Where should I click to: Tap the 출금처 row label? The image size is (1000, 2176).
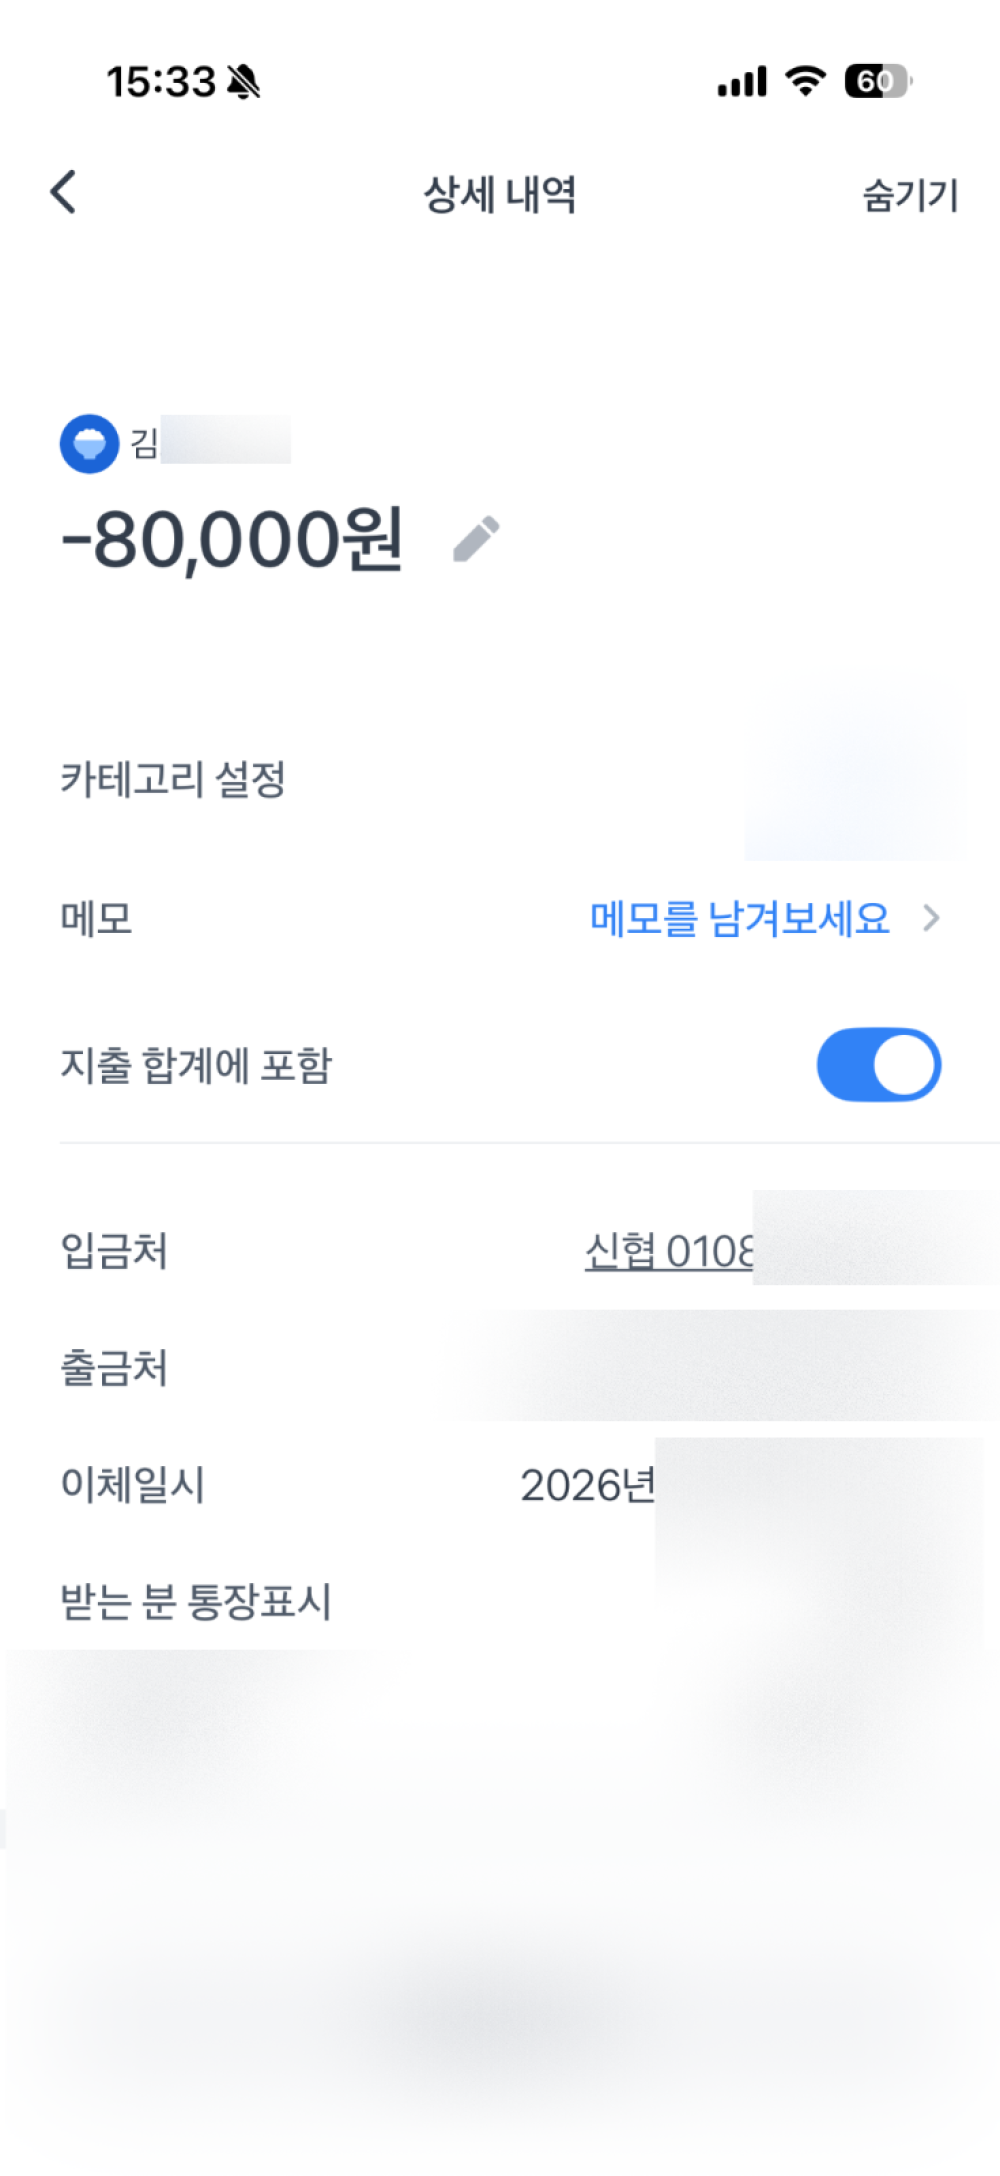click(114, 1368)
